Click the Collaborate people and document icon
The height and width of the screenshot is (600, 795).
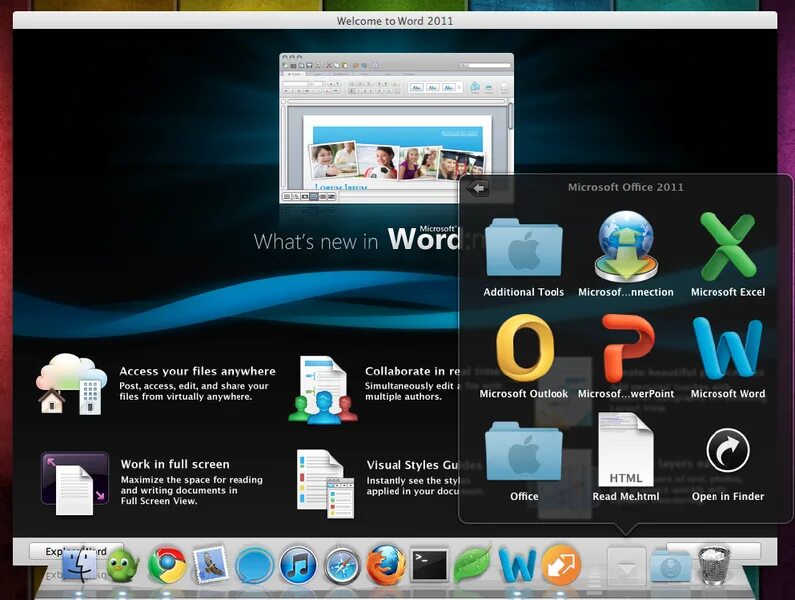[x=323, y=390]
